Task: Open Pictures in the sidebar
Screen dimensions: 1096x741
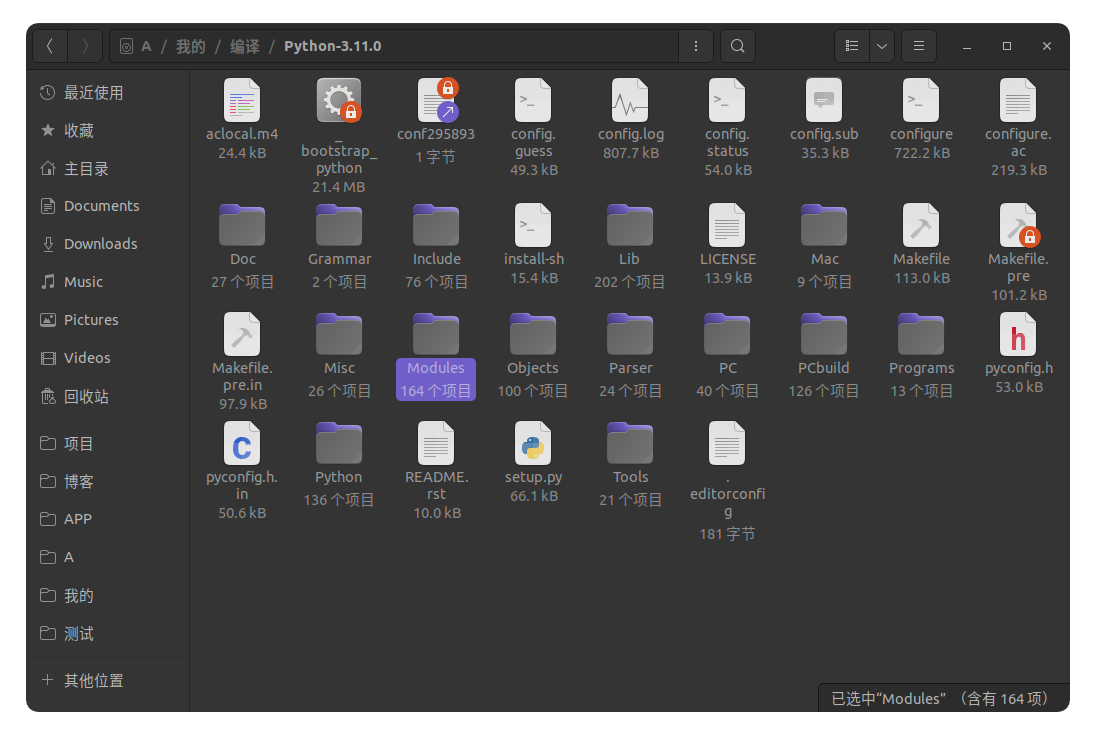Action: [x=108, y=319]
